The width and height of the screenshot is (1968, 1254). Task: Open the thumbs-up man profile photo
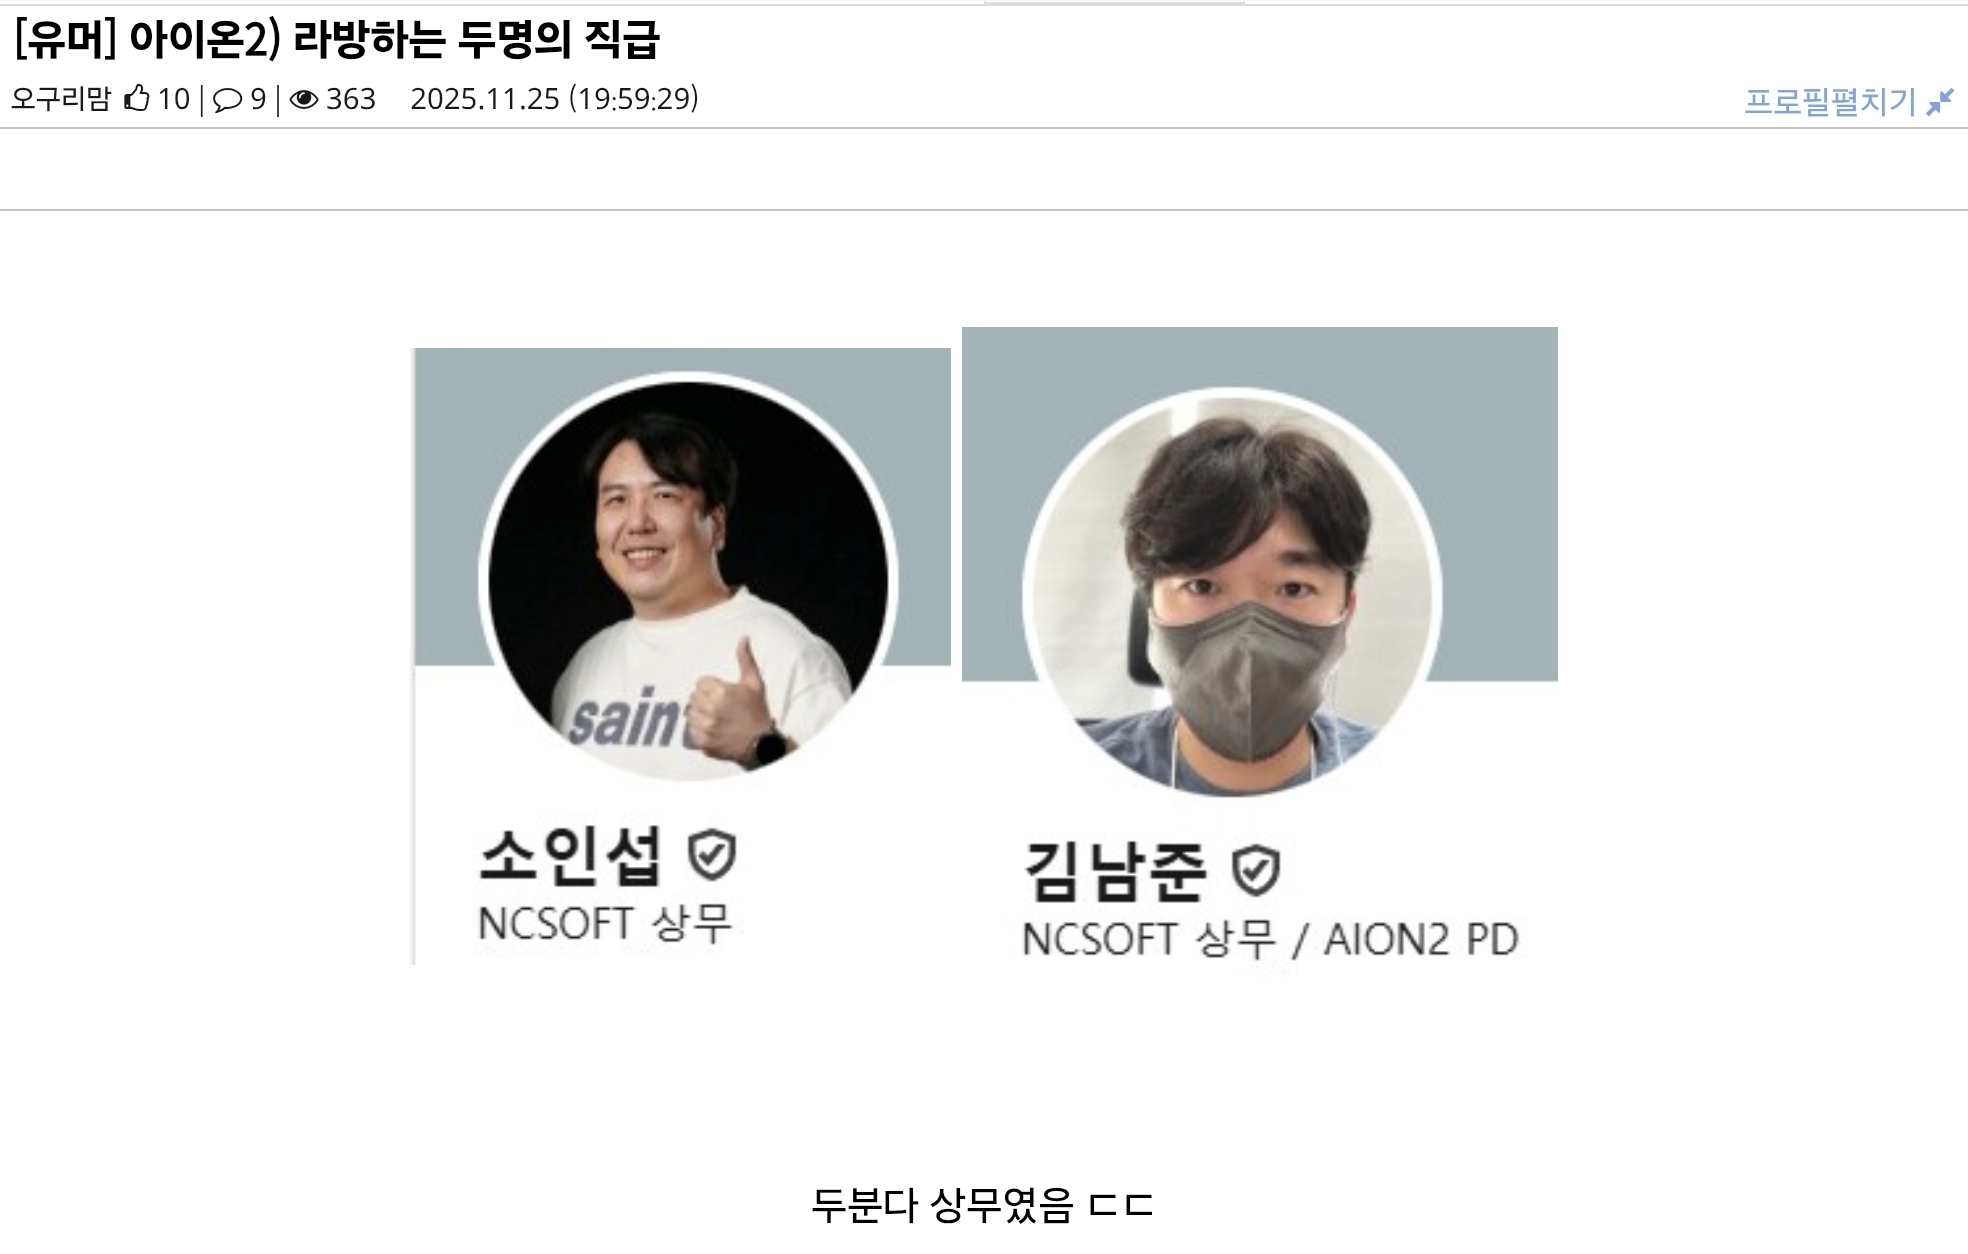(689, 581)
